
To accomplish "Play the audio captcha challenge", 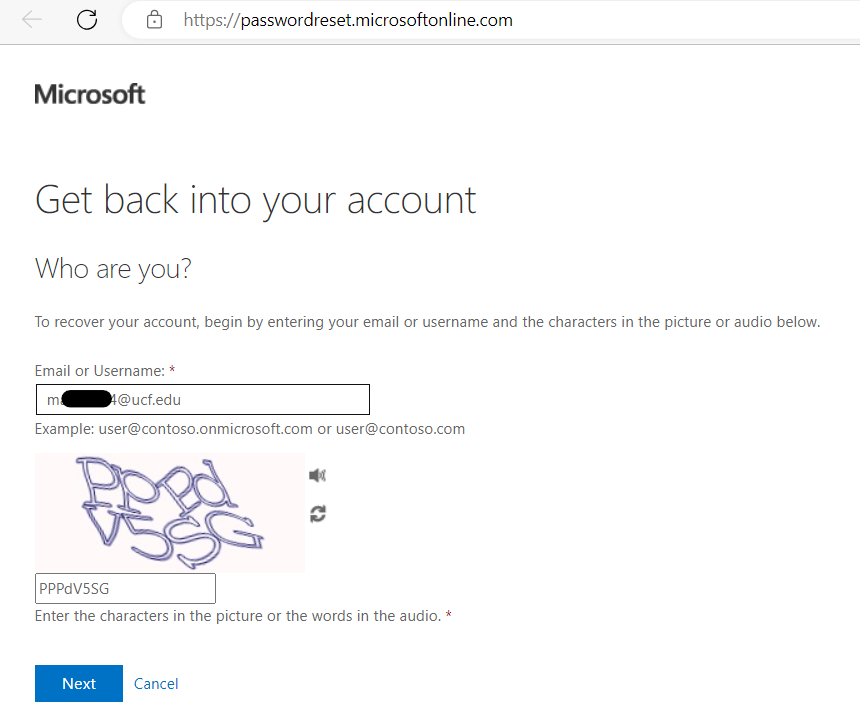I will (317, 475).
